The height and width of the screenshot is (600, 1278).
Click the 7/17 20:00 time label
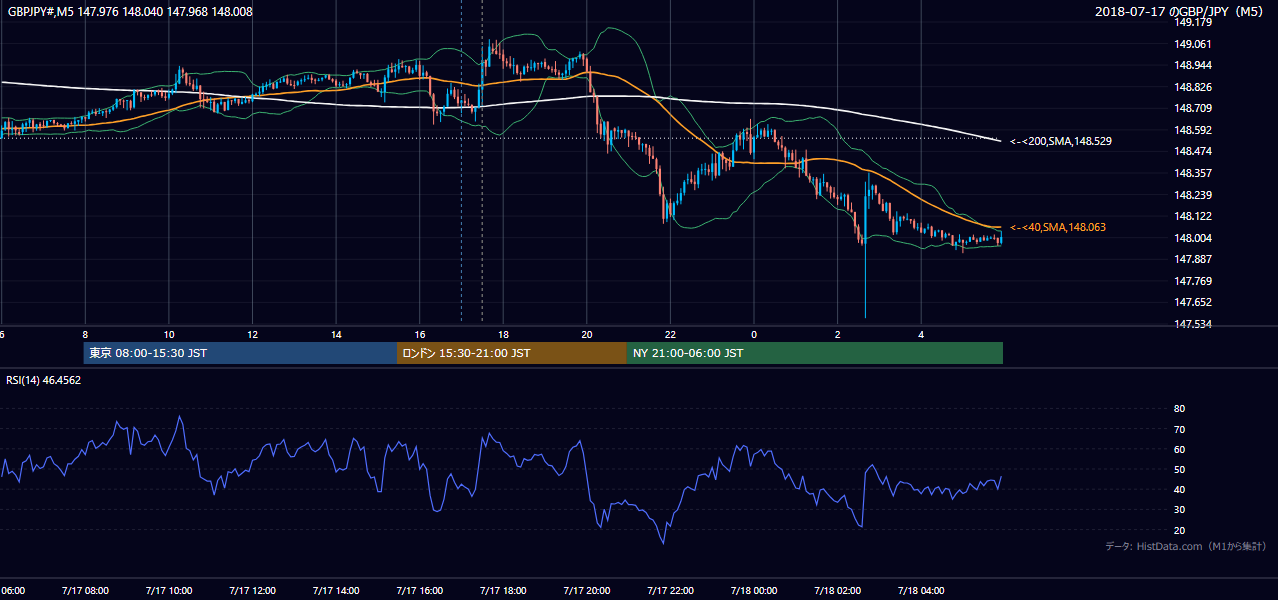pyautogui.click(x=586, y=591)
